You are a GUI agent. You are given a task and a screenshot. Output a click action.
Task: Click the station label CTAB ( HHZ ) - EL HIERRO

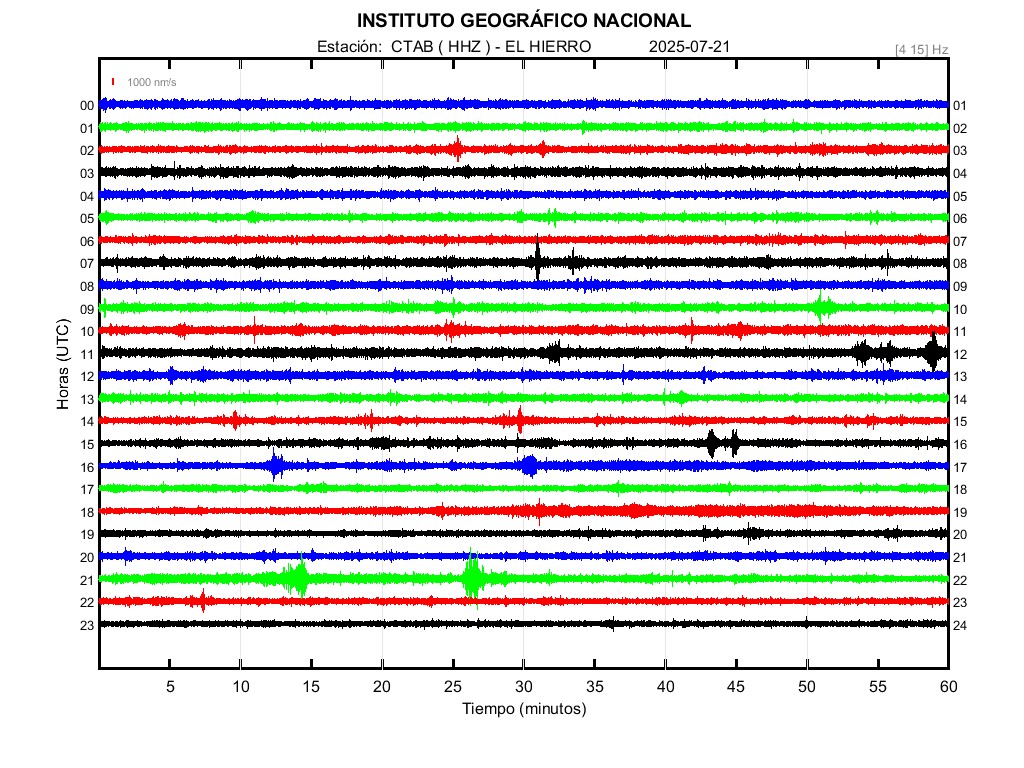[491, 47]
